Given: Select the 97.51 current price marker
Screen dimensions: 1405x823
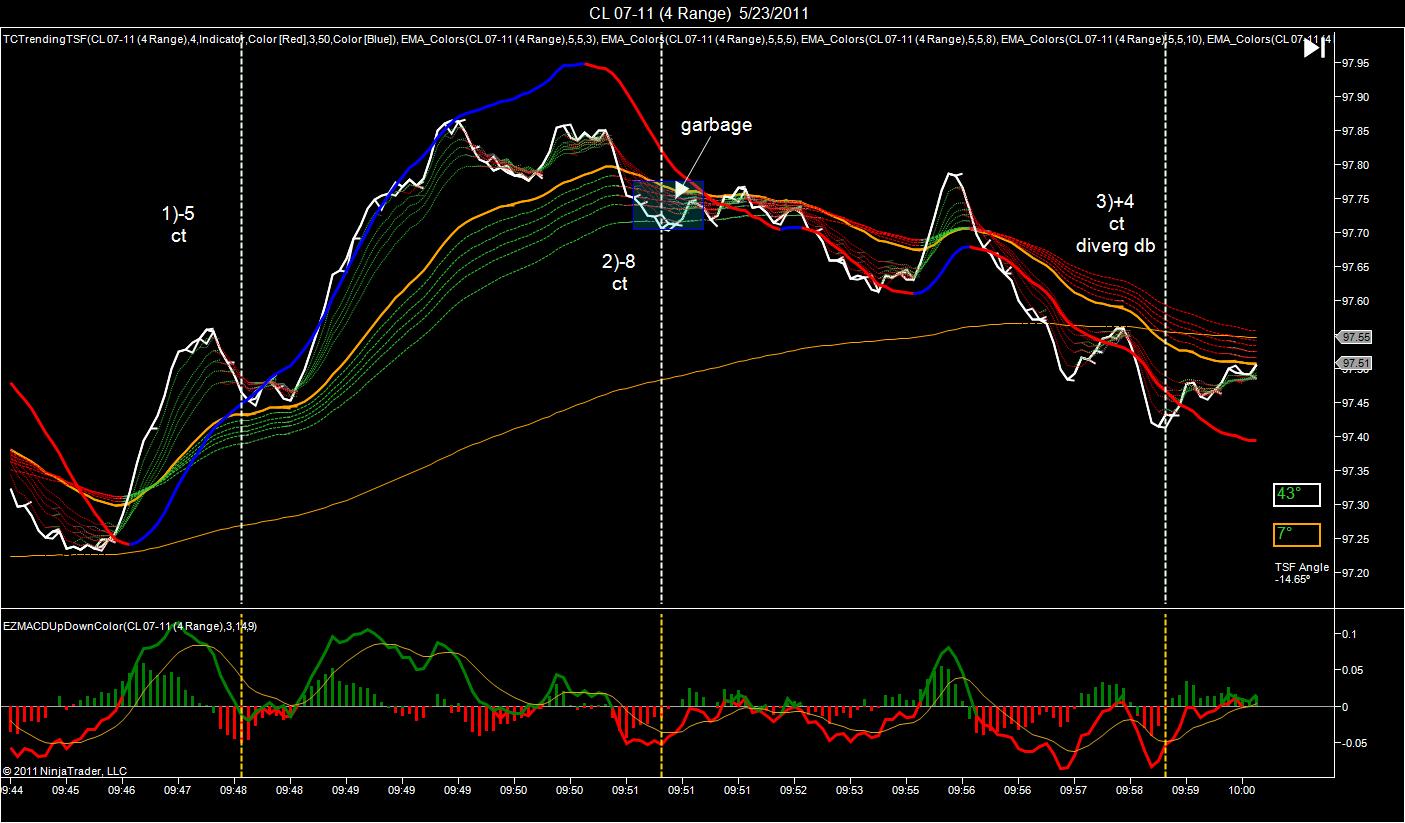Looking at the screenshot, I should coord(1356,363).
